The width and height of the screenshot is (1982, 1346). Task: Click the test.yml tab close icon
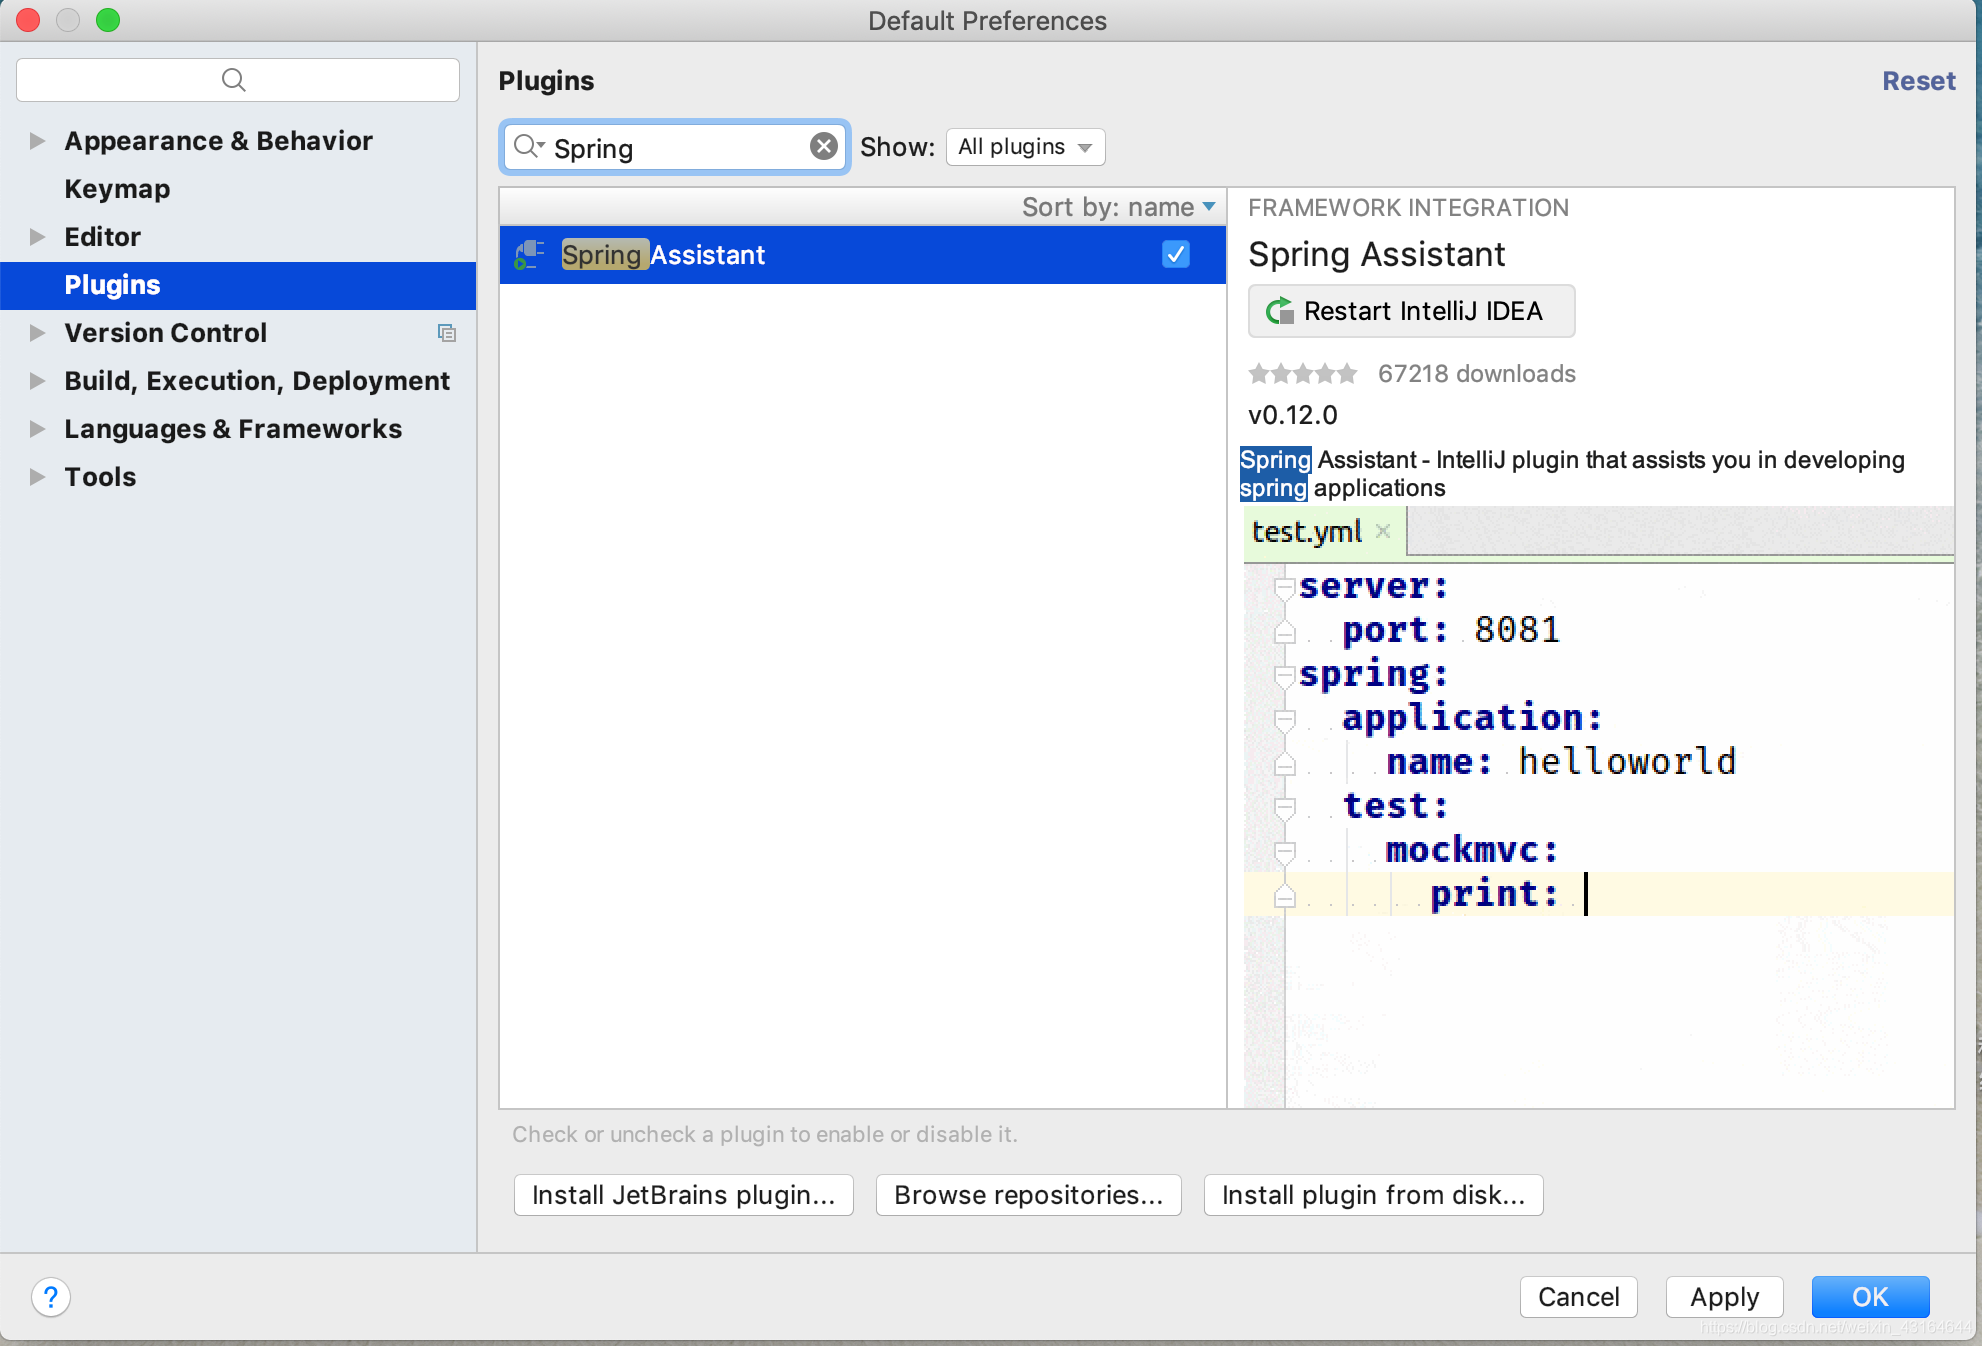[x=1383, y=530]
